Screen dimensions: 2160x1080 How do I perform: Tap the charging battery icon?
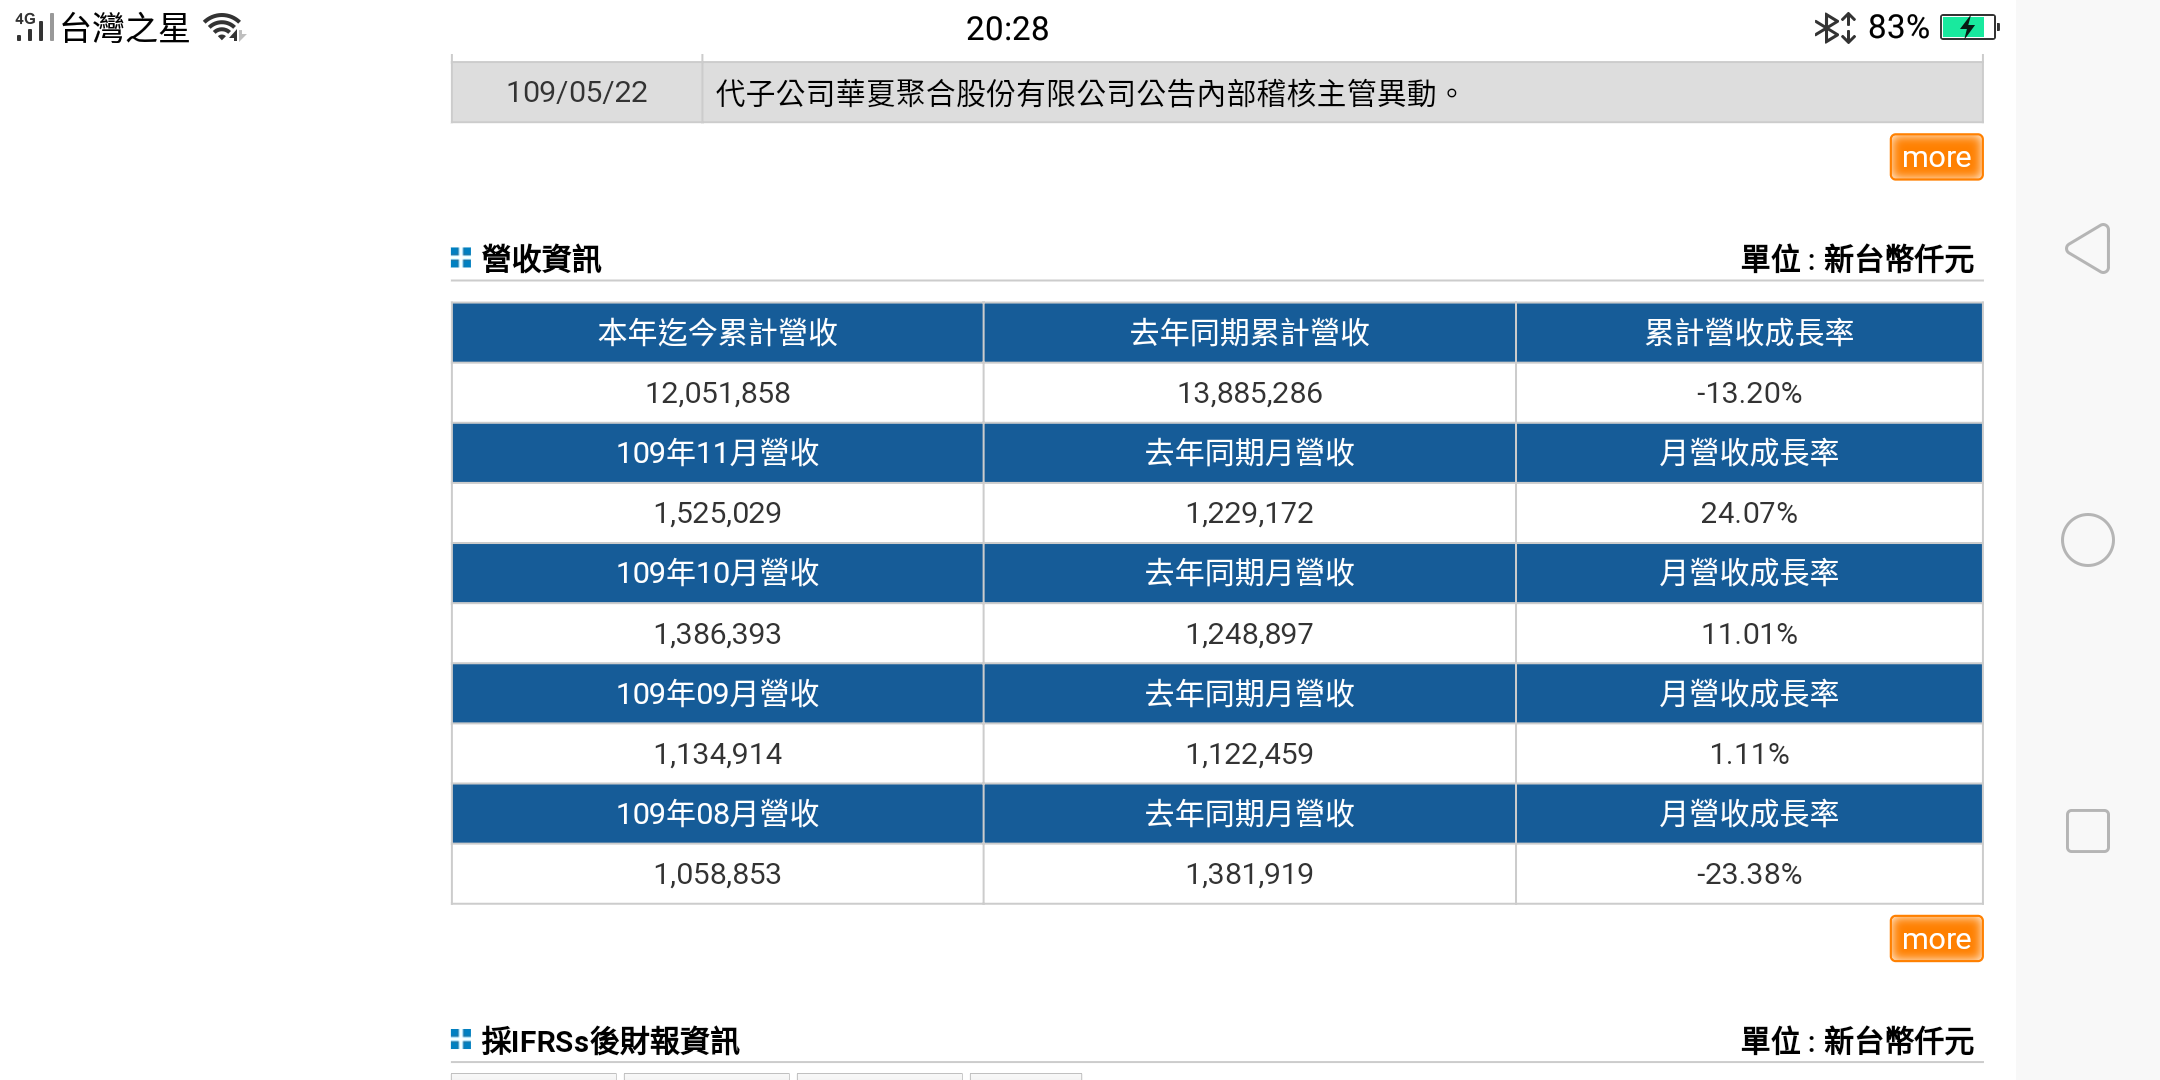[1967, 27]
